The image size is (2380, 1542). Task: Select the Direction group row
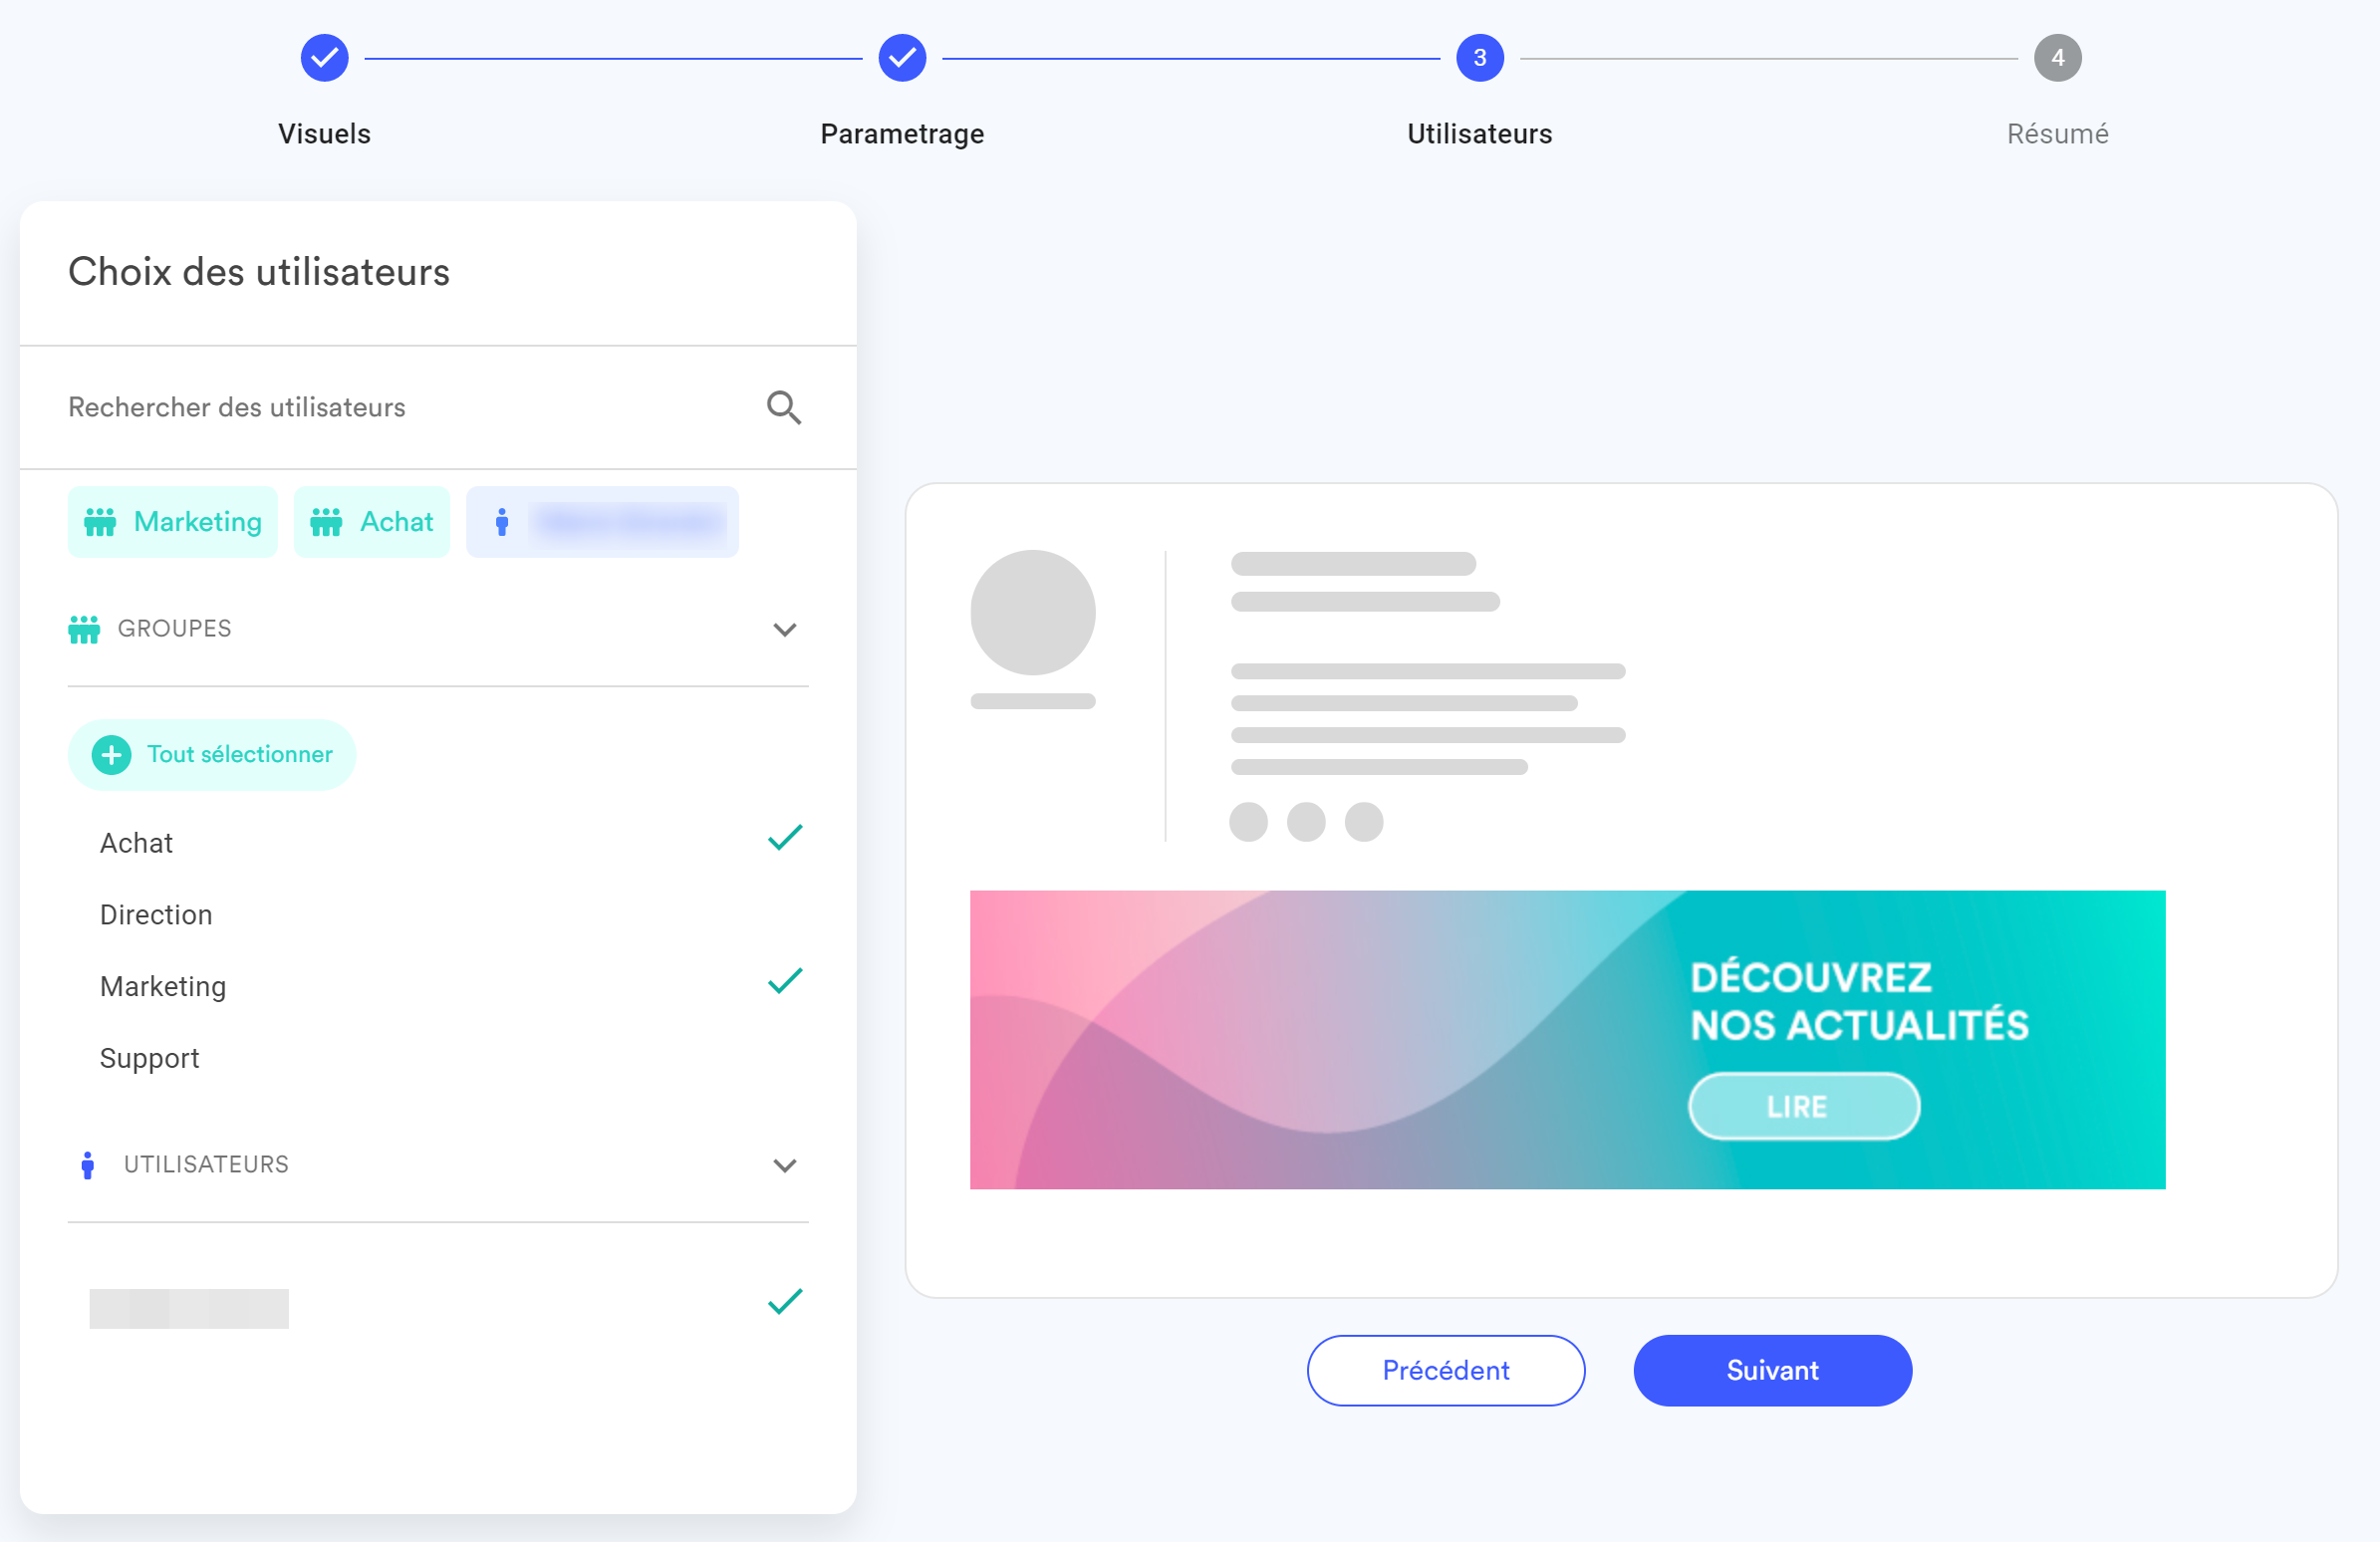tap(157, 915)
